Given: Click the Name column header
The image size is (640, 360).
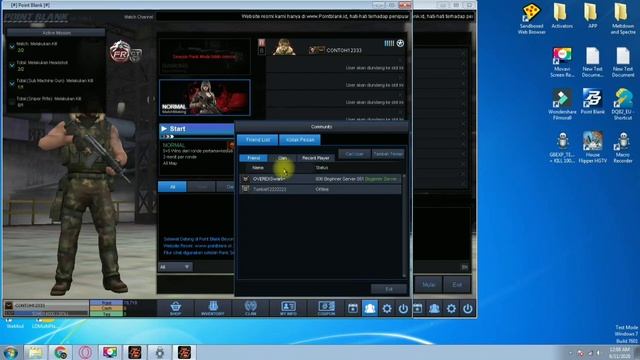Looking at the screenshot, I should 258,168.
